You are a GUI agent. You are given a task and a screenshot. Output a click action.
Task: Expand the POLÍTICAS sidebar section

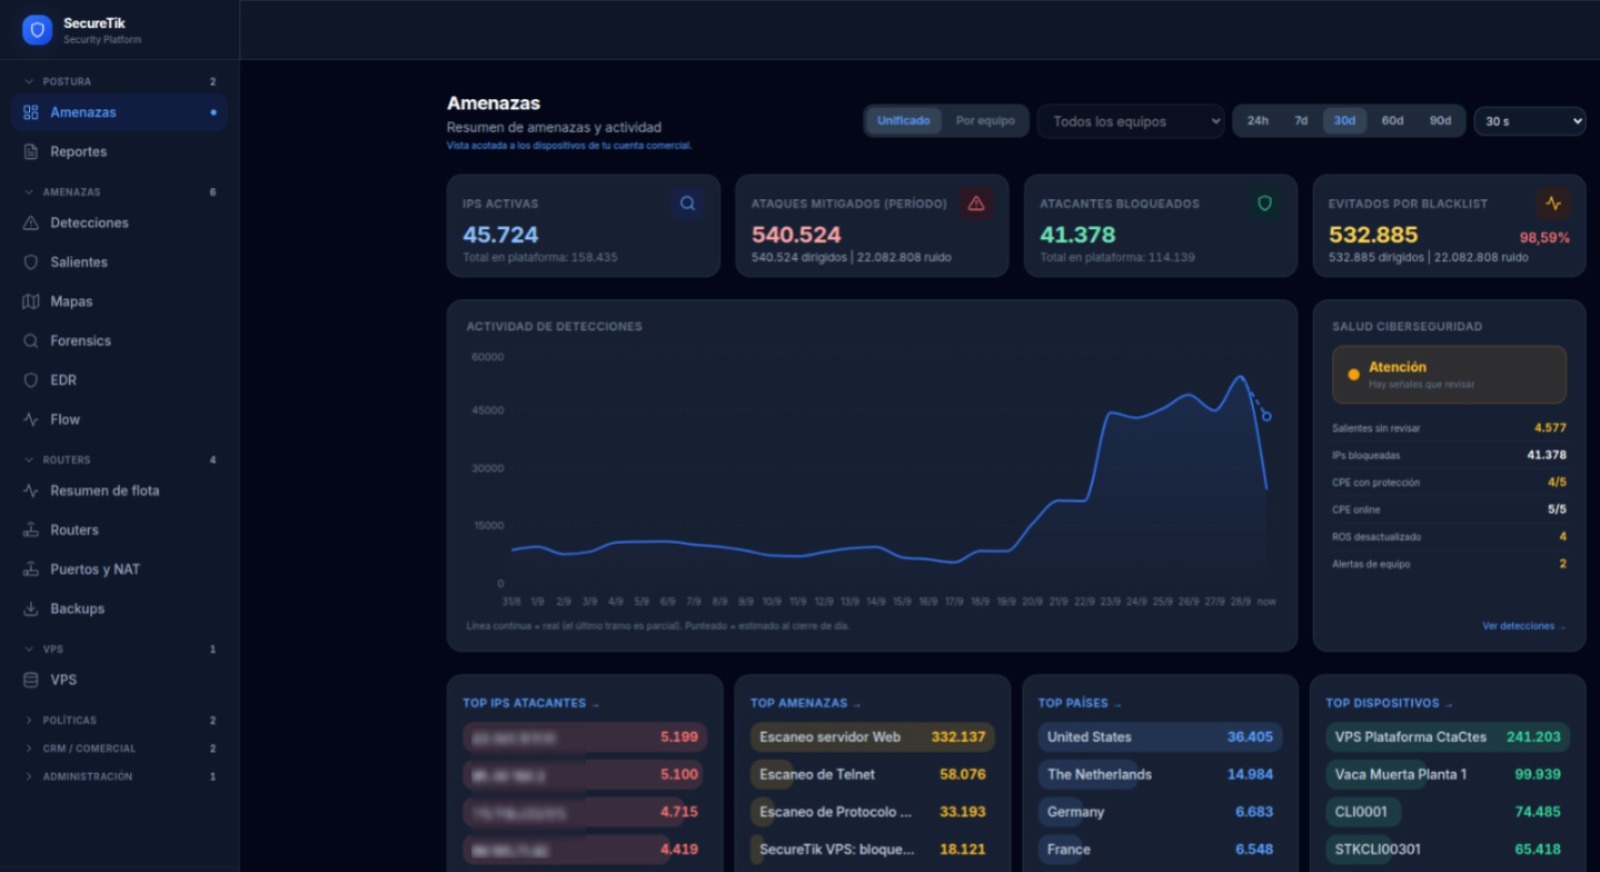click(120, 720)
